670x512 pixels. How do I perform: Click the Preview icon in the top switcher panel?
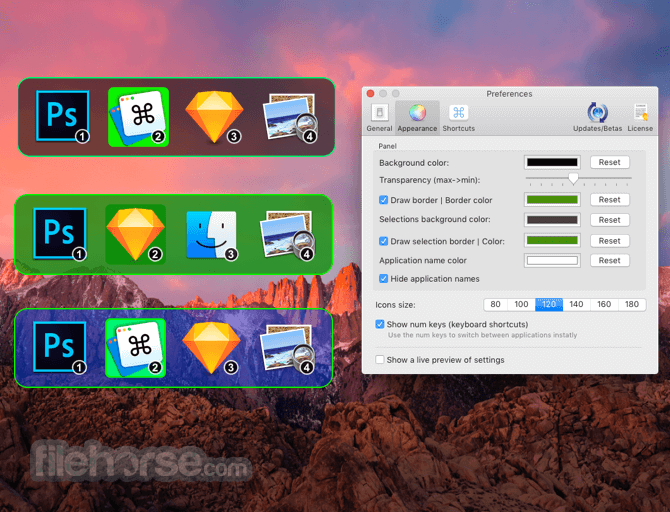point(290,117)
